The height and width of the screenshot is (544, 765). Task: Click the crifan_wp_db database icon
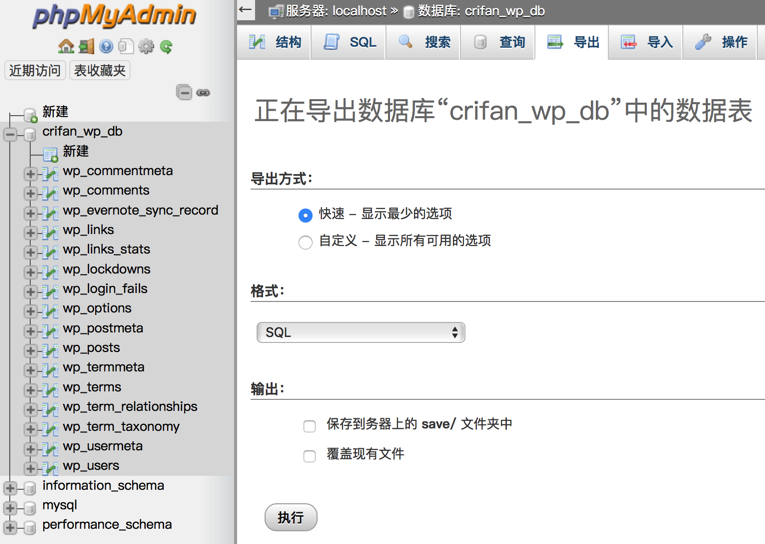[30, 134]
